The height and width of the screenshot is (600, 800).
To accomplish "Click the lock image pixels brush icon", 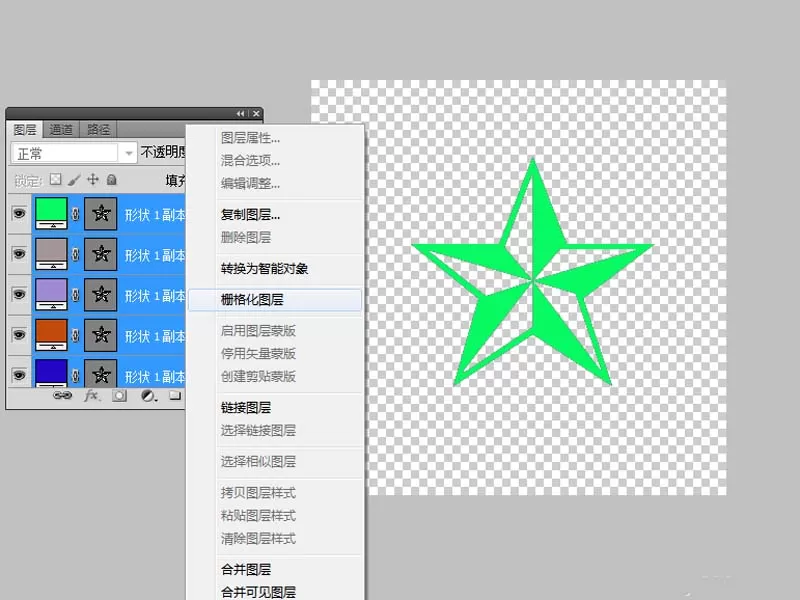I will [x=74, y=180].
